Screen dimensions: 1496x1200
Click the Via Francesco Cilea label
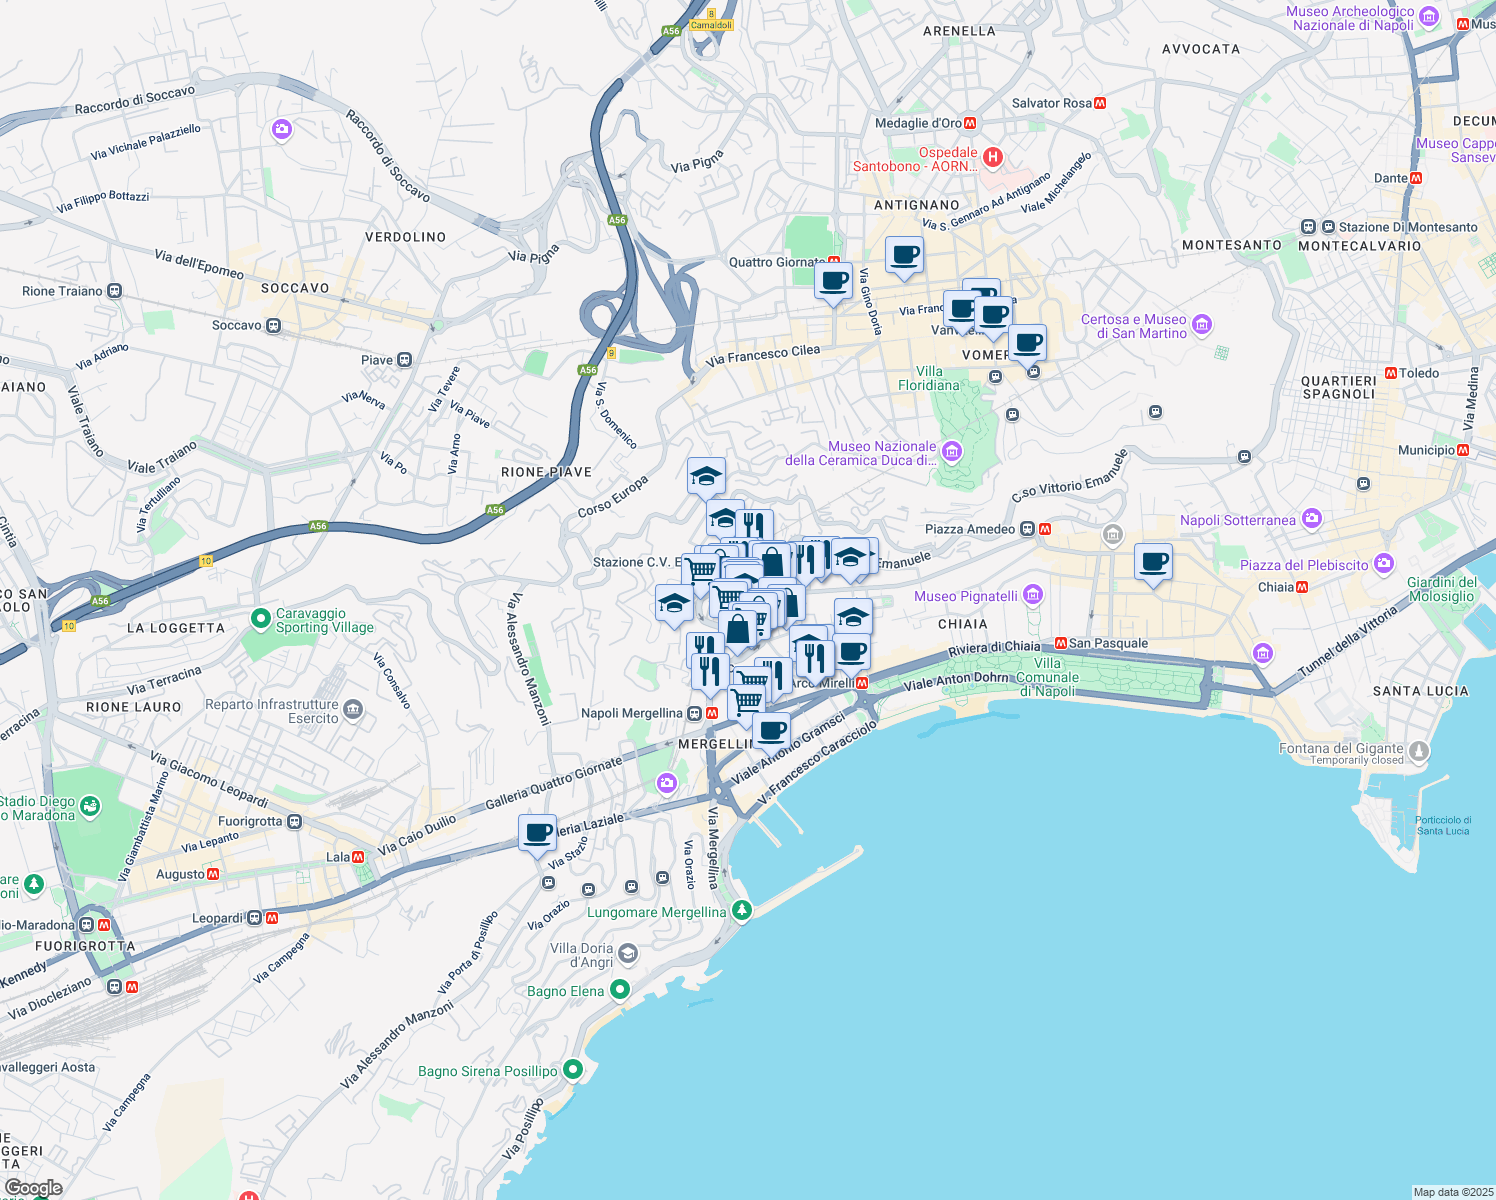coord(763,355)
